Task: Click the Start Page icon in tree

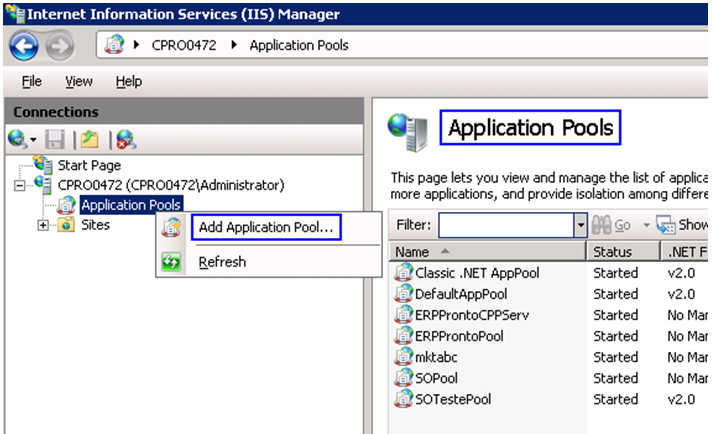Action: 43,165
